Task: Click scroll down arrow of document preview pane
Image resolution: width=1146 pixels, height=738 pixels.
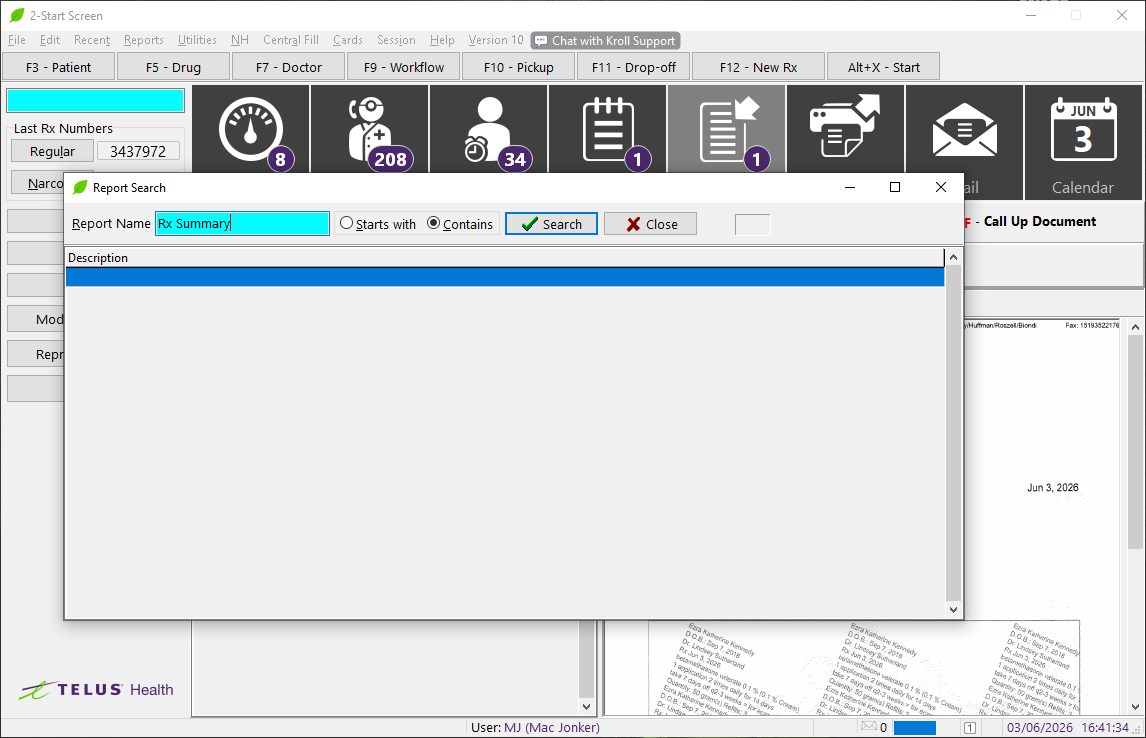Action: [1135, 707]
